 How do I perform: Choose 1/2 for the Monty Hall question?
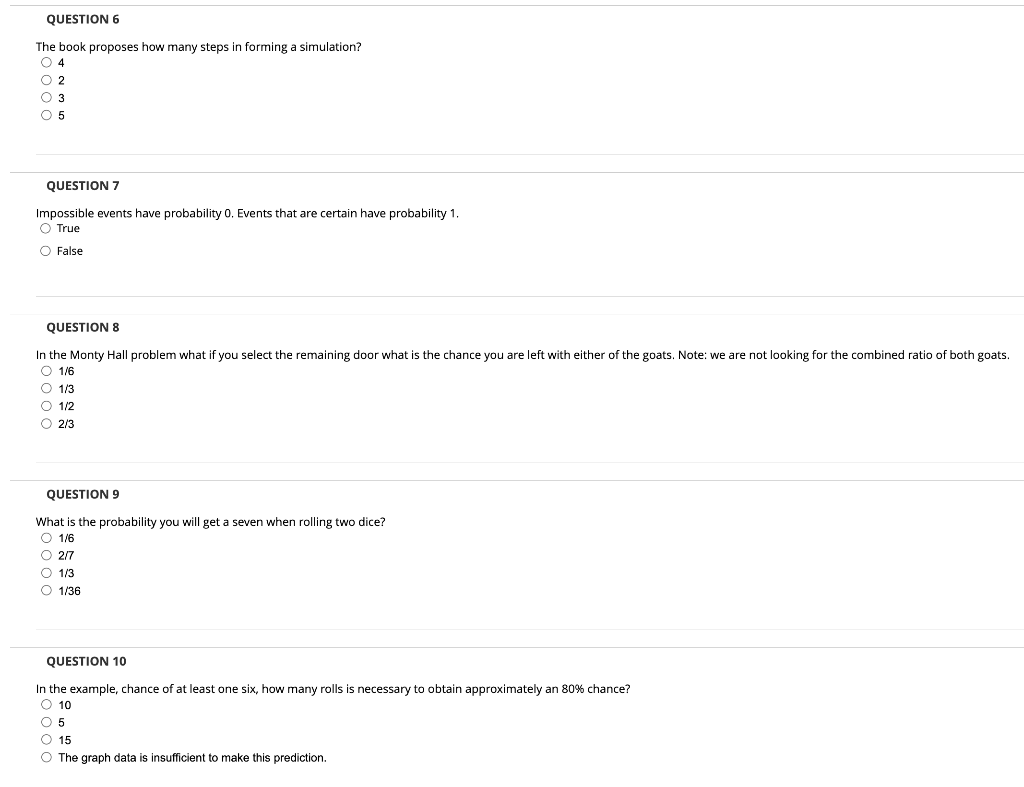(x=46, y=406)
